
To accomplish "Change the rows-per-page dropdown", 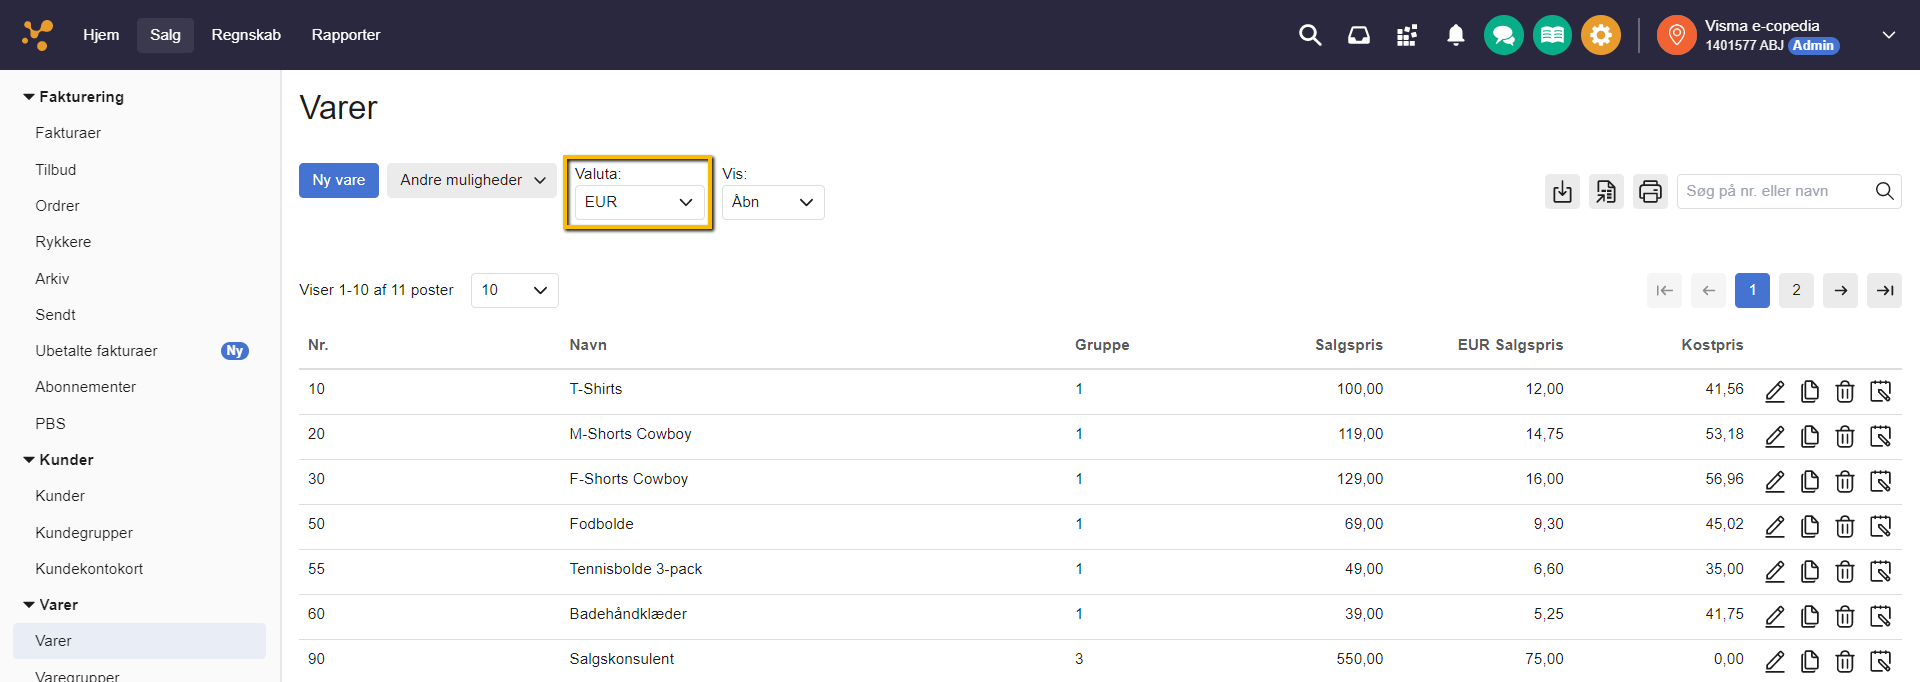I will pyautogui.click(x=514, y=290).
